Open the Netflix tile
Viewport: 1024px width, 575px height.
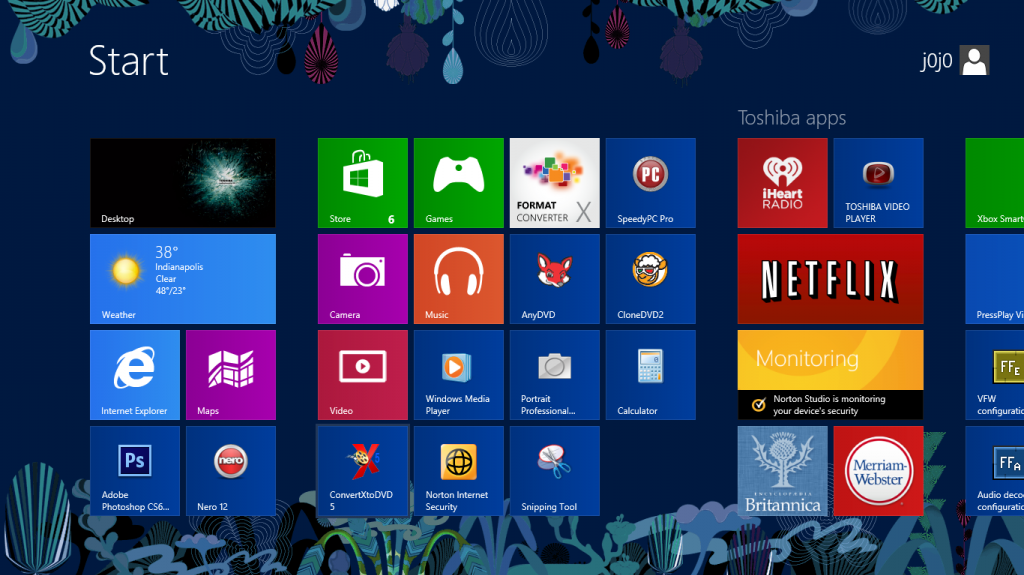[830, 278]
